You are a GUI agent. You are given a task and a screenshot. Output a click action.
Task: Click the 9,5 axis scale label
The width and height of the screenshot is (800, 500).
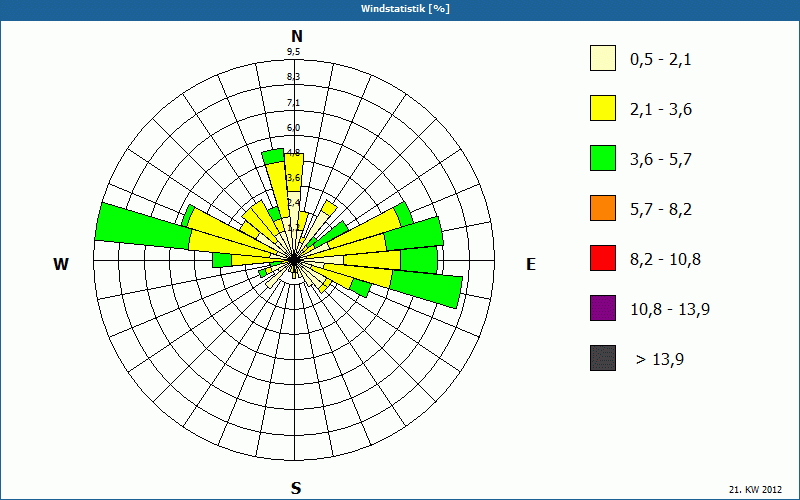tap(293, 52)
